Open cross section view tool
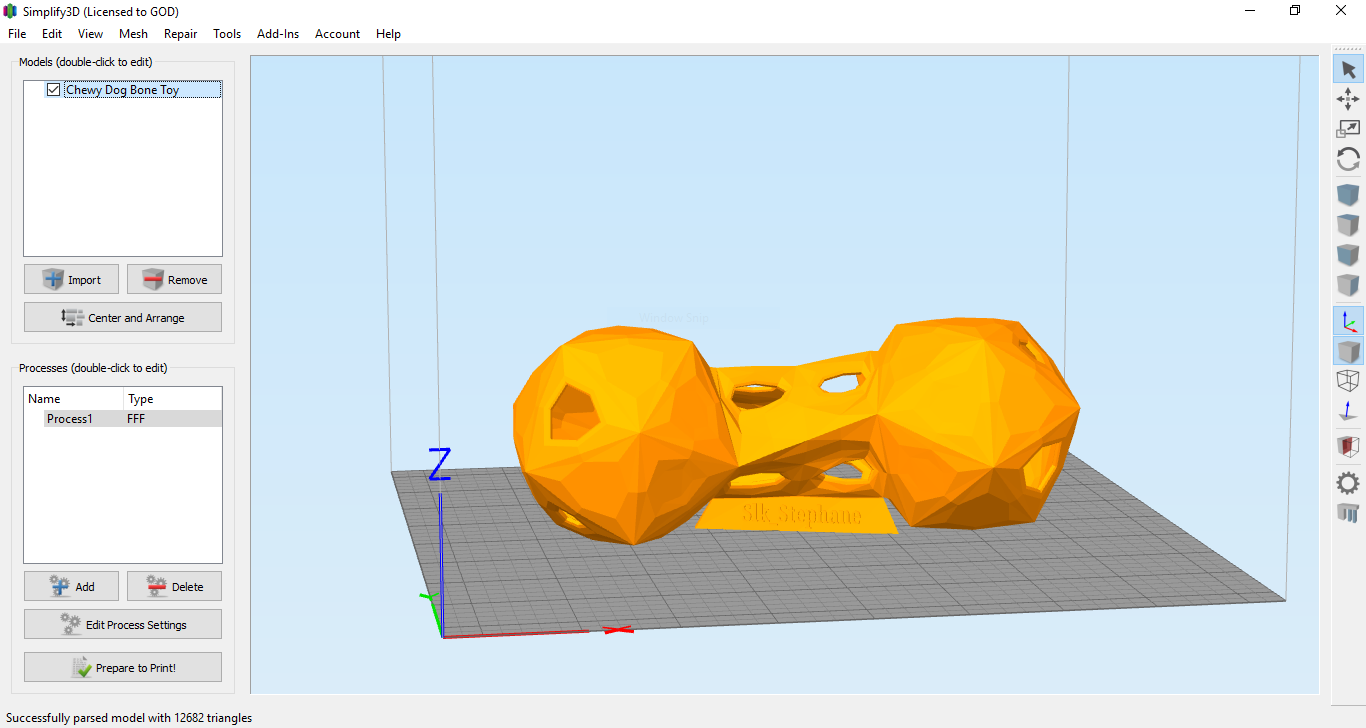The image size is (1366, 728). pyautogui.click(x=1348, y=446)
